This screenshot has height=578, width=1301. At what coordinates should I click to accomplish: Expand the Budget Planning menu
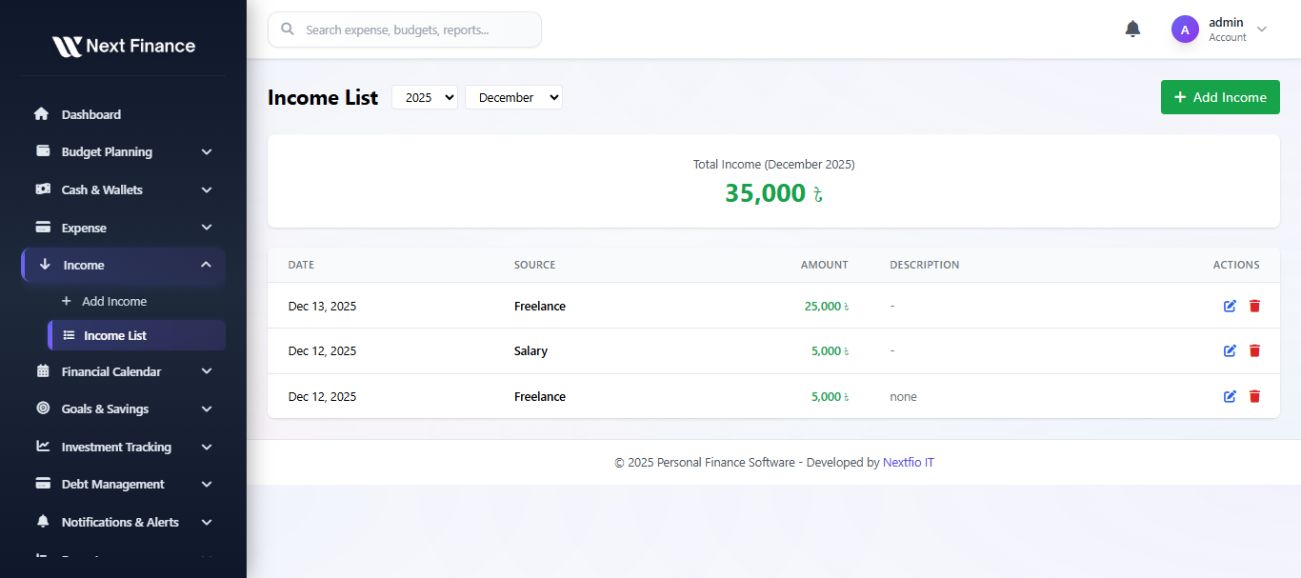206,152
